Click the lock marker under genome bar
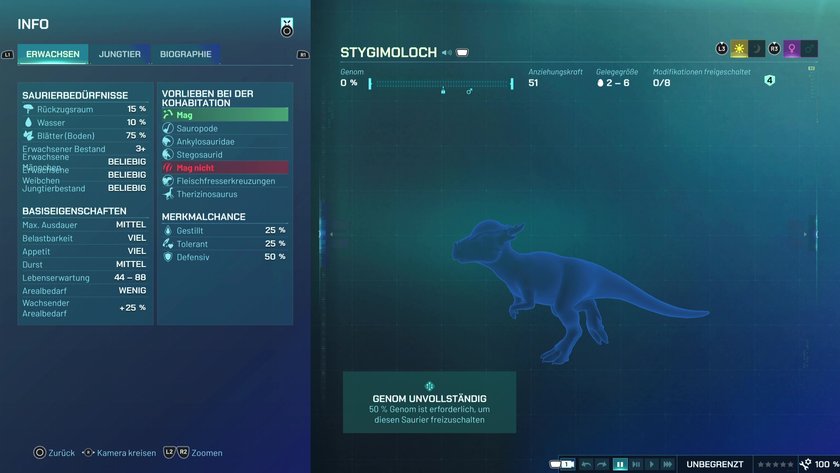Screen dimensions: 840x473 tap(443, 91)
